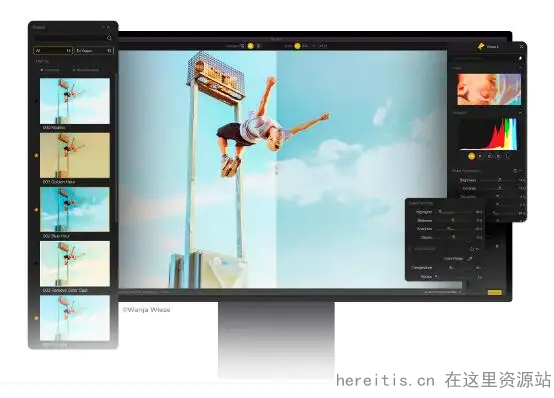Click the face preview image in right panel
554x398 pixels.
click(x=489, y=89)
